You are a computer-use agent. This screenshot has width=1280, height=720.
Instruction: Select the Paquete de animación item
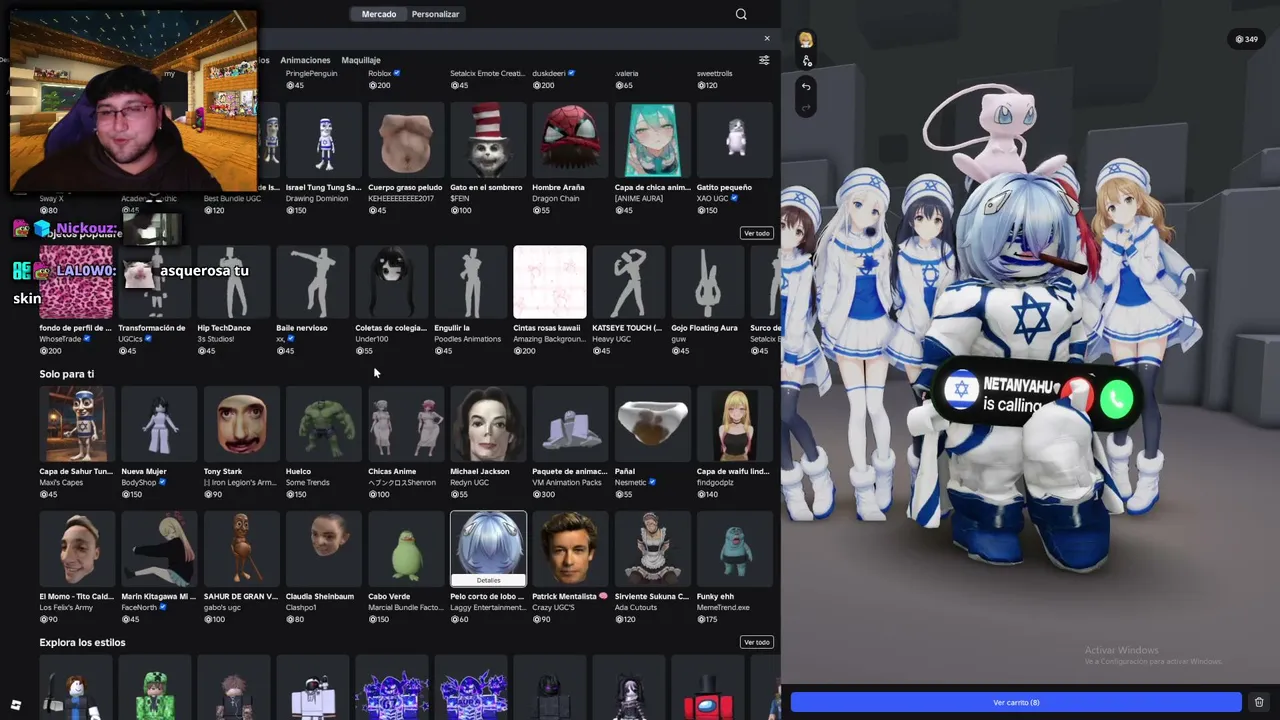[x=570, y=424]
